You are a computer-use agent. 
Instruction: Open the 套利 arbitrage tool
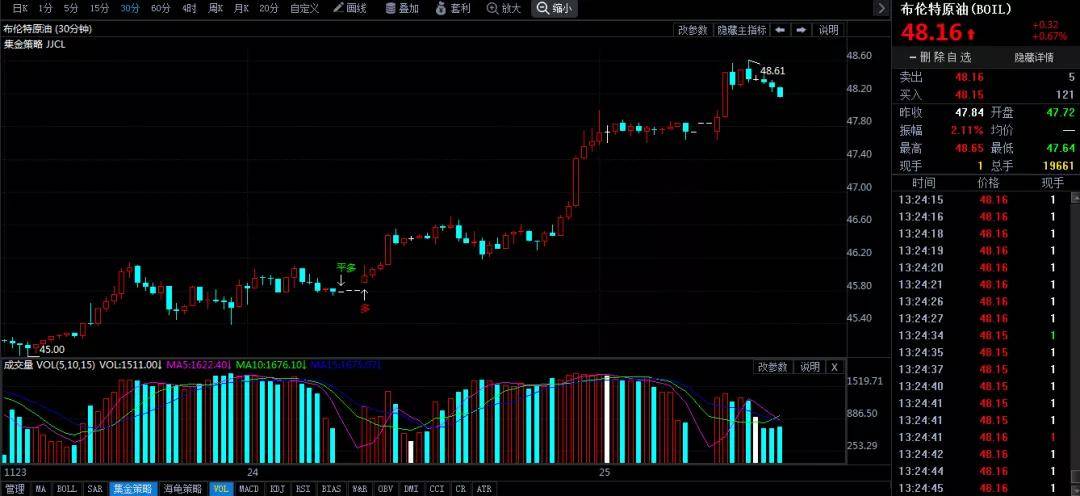[x=453, y=8]
